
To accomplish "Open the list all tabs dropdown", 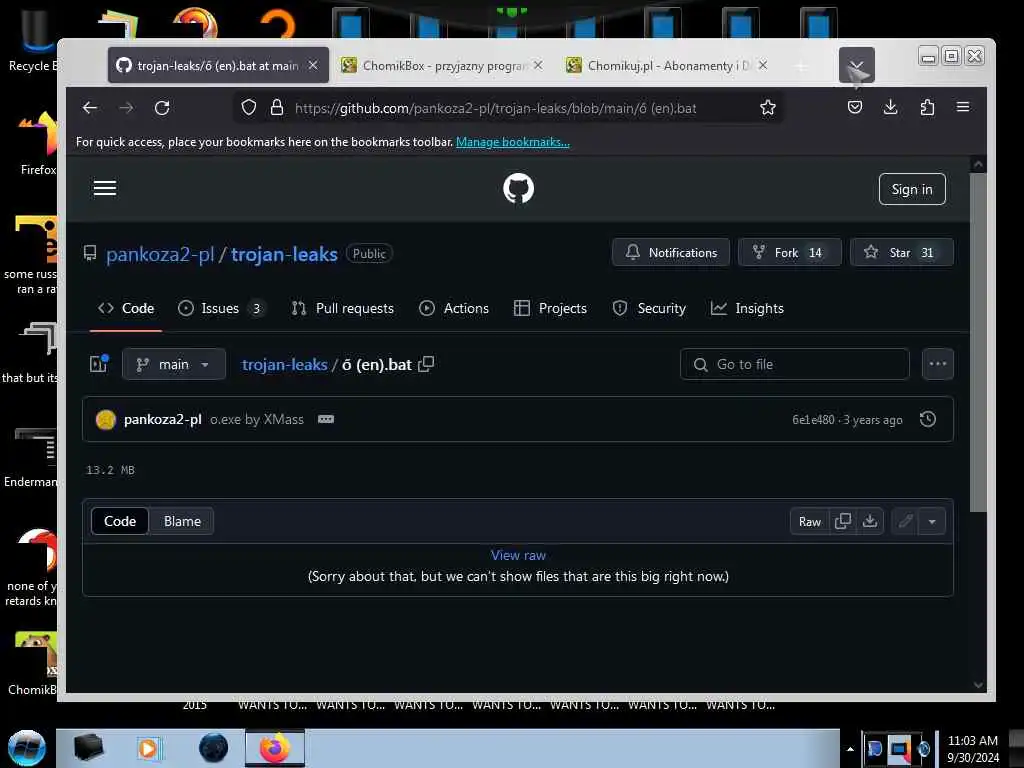I will coord(857,65).
